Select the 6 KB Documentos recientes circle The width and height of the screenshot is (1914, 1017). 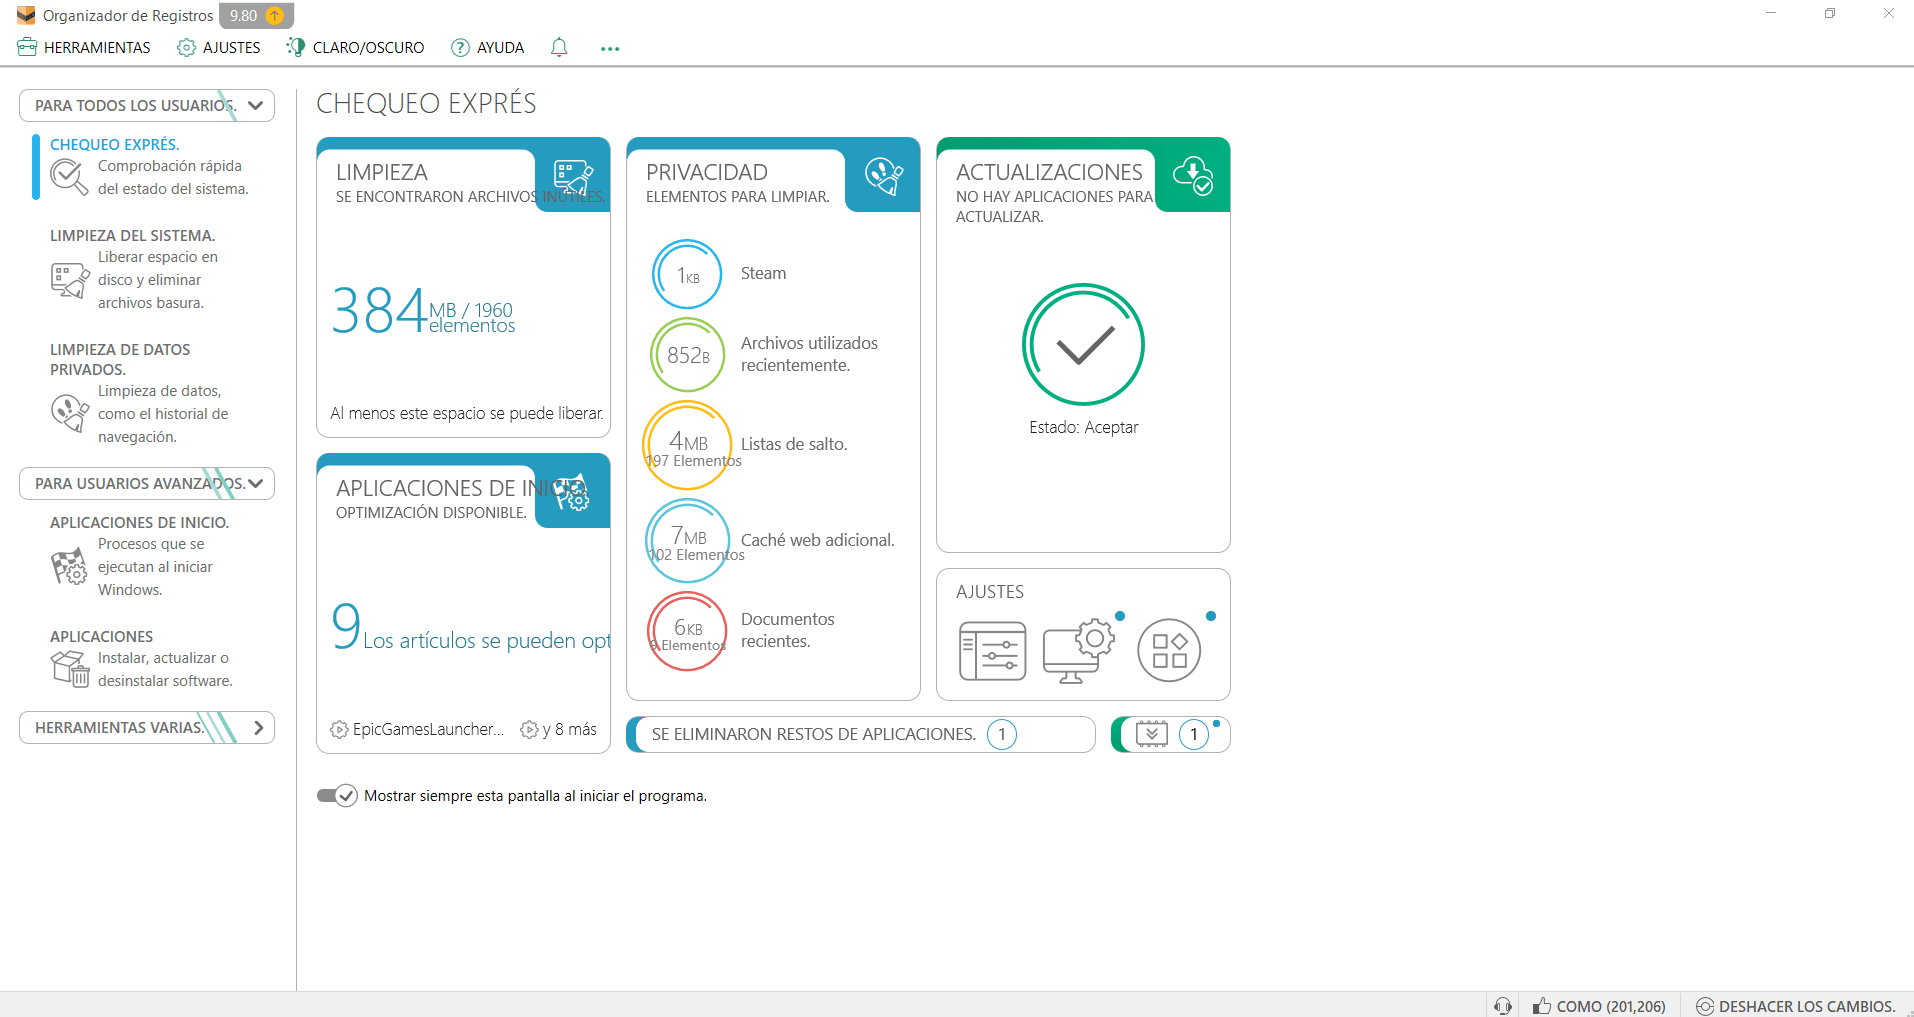pos(687,632)
